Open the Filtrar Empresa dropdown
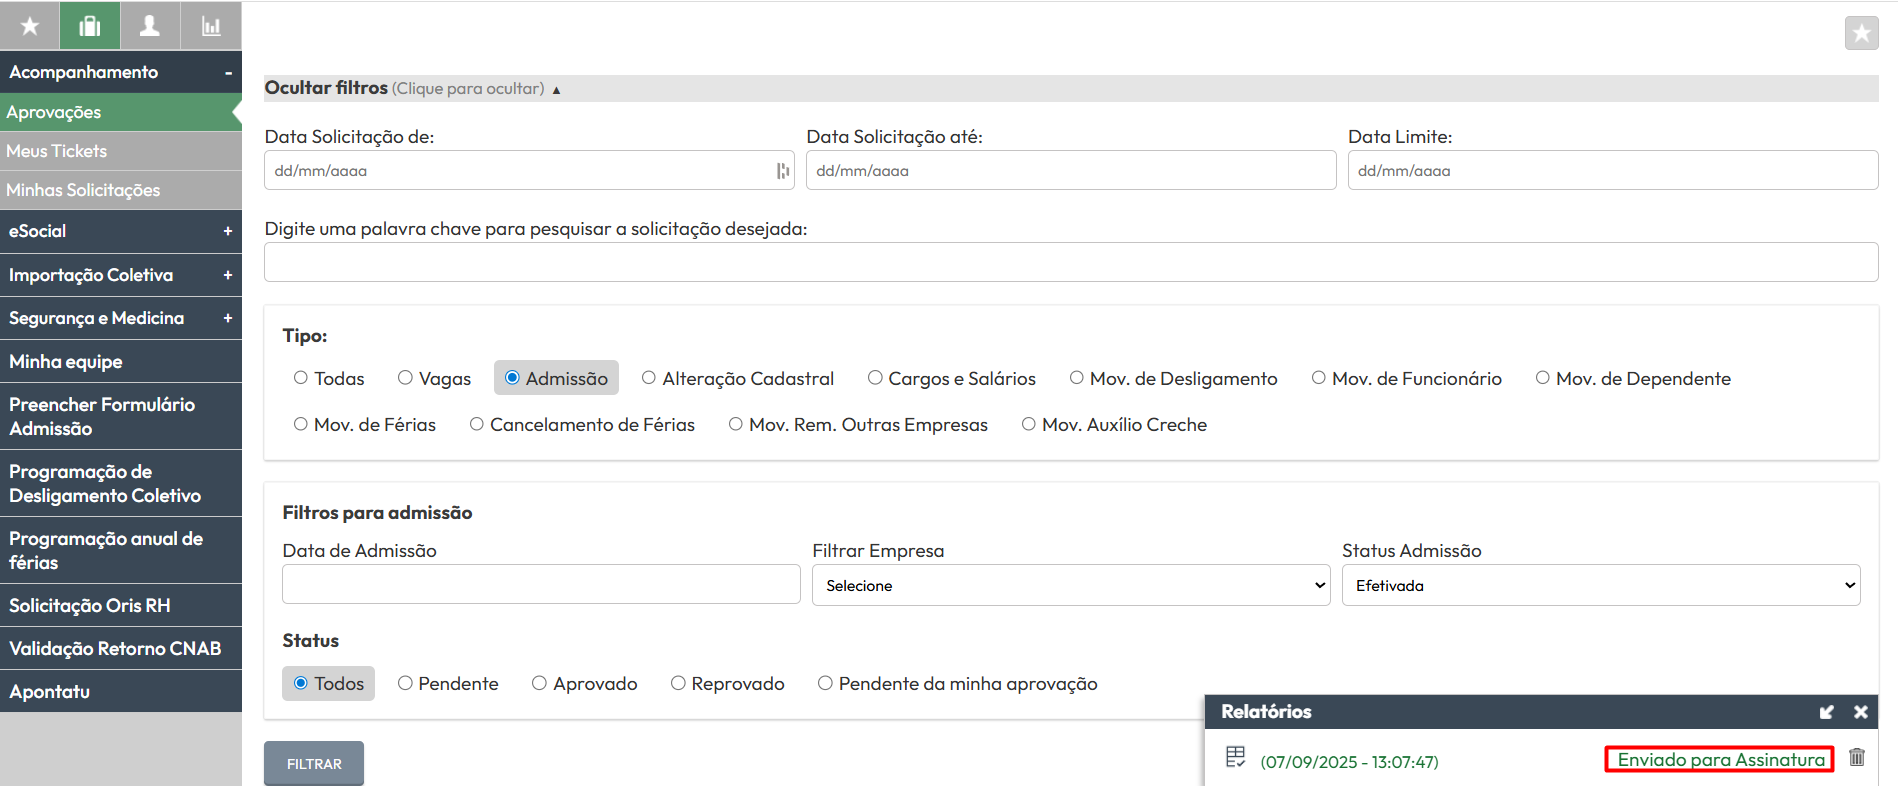The width and height of the screenshot is (1898, 786). pos(1070,585)
